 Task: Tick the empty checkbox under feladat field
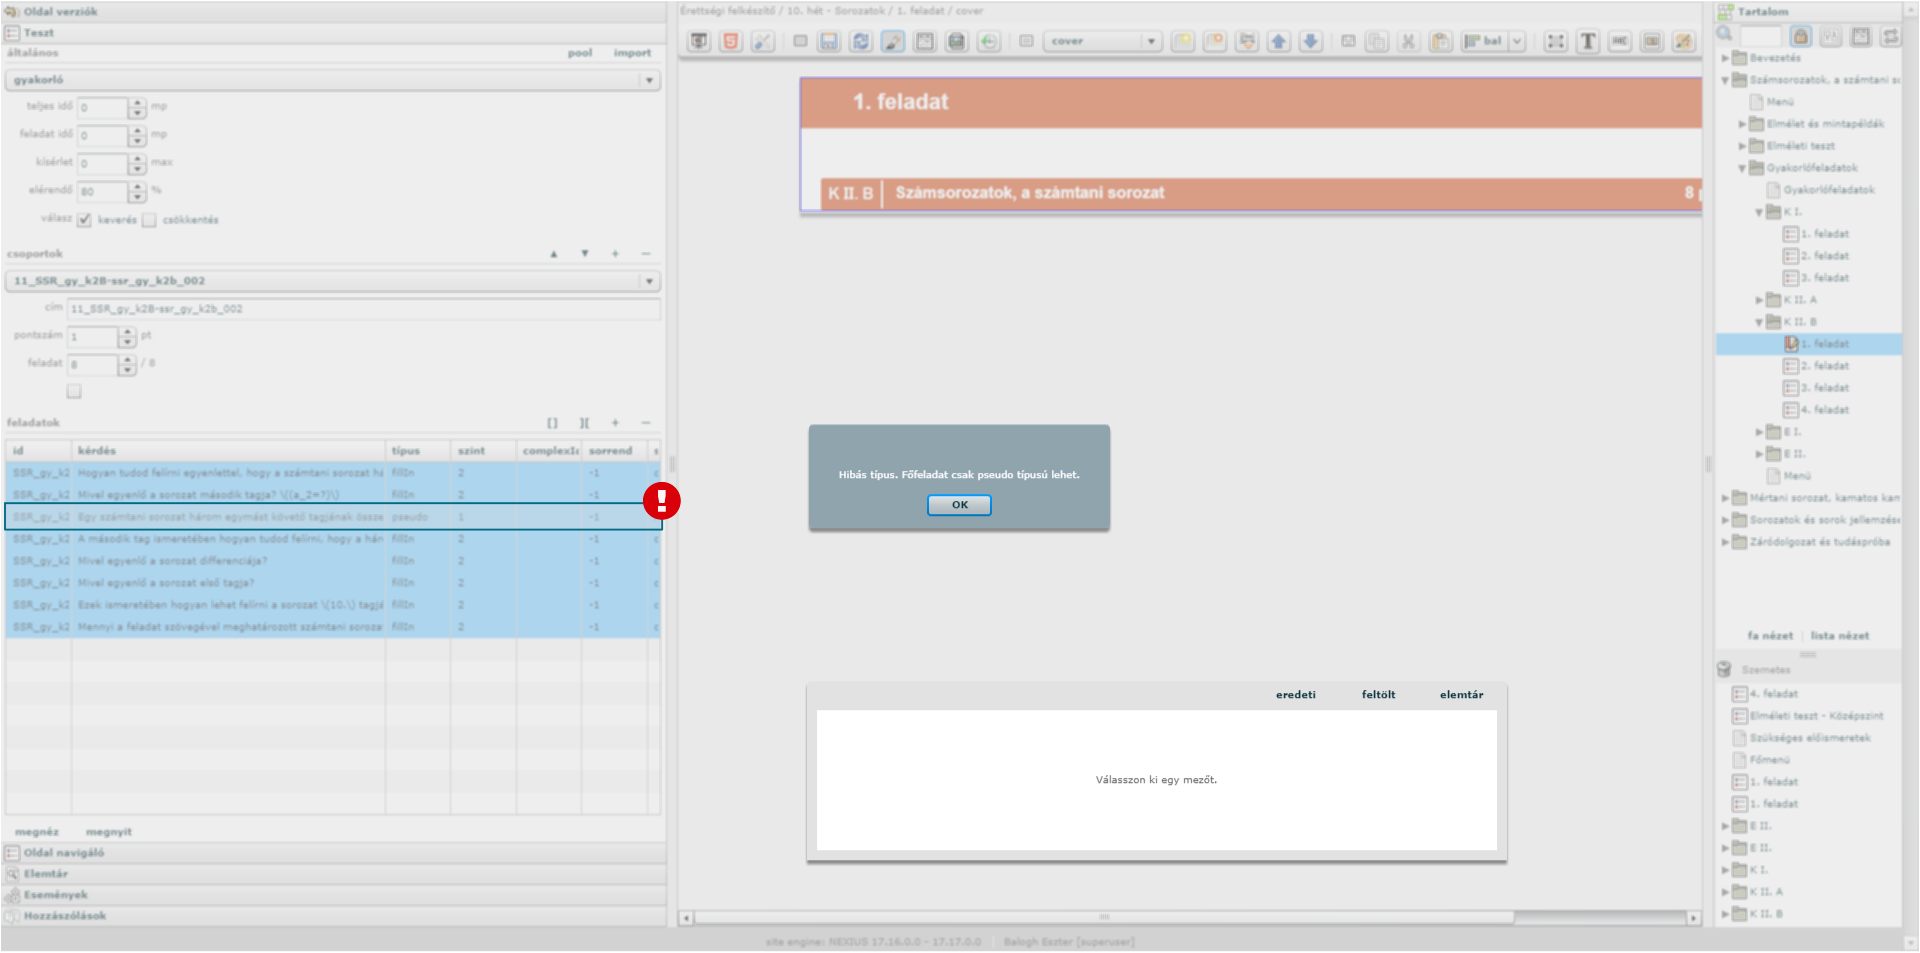[74, 391]
